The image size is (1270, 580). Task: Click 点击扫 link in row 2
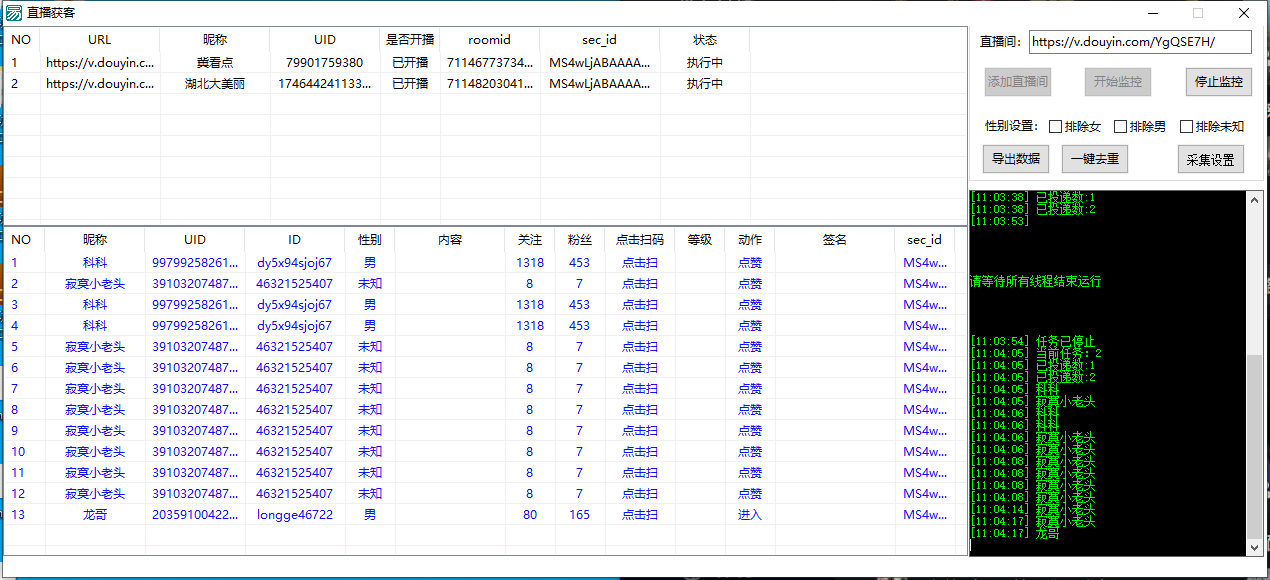point(640,284)
